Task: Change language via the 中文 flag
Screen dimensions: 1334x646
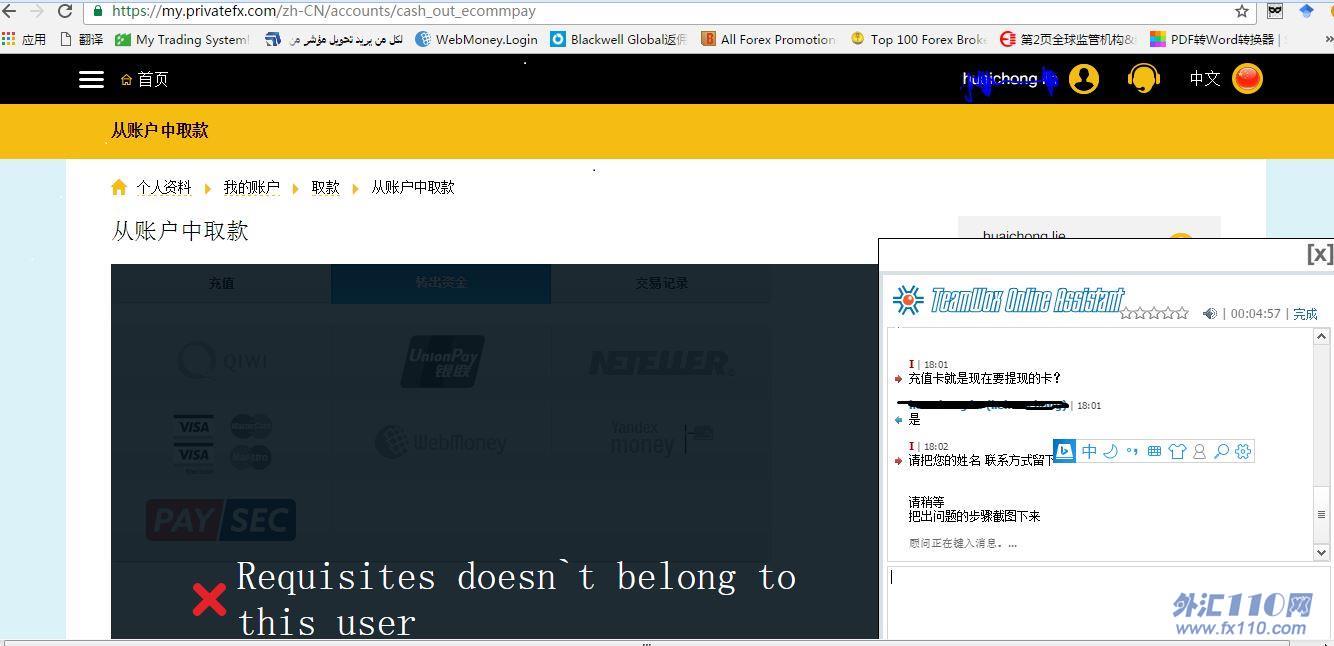Action: tap(1247, 78)
